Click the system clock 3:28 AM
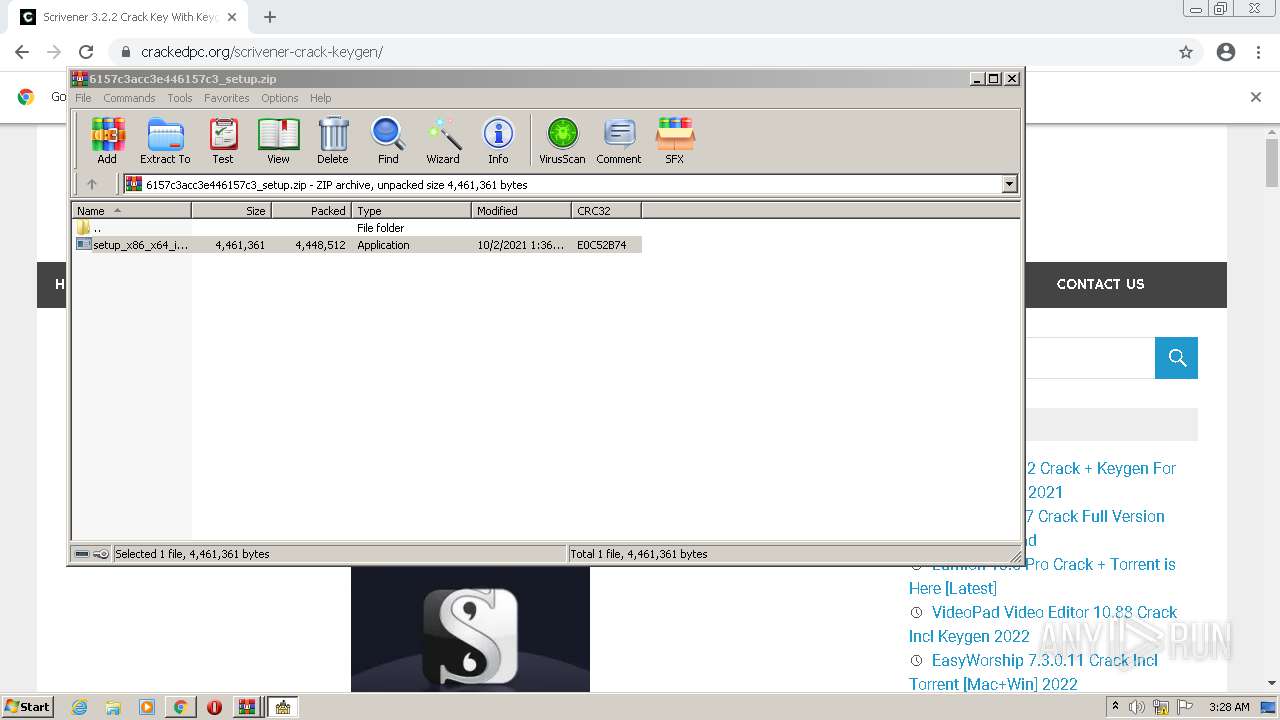The image size is (1280, 720). point(1229,707)
